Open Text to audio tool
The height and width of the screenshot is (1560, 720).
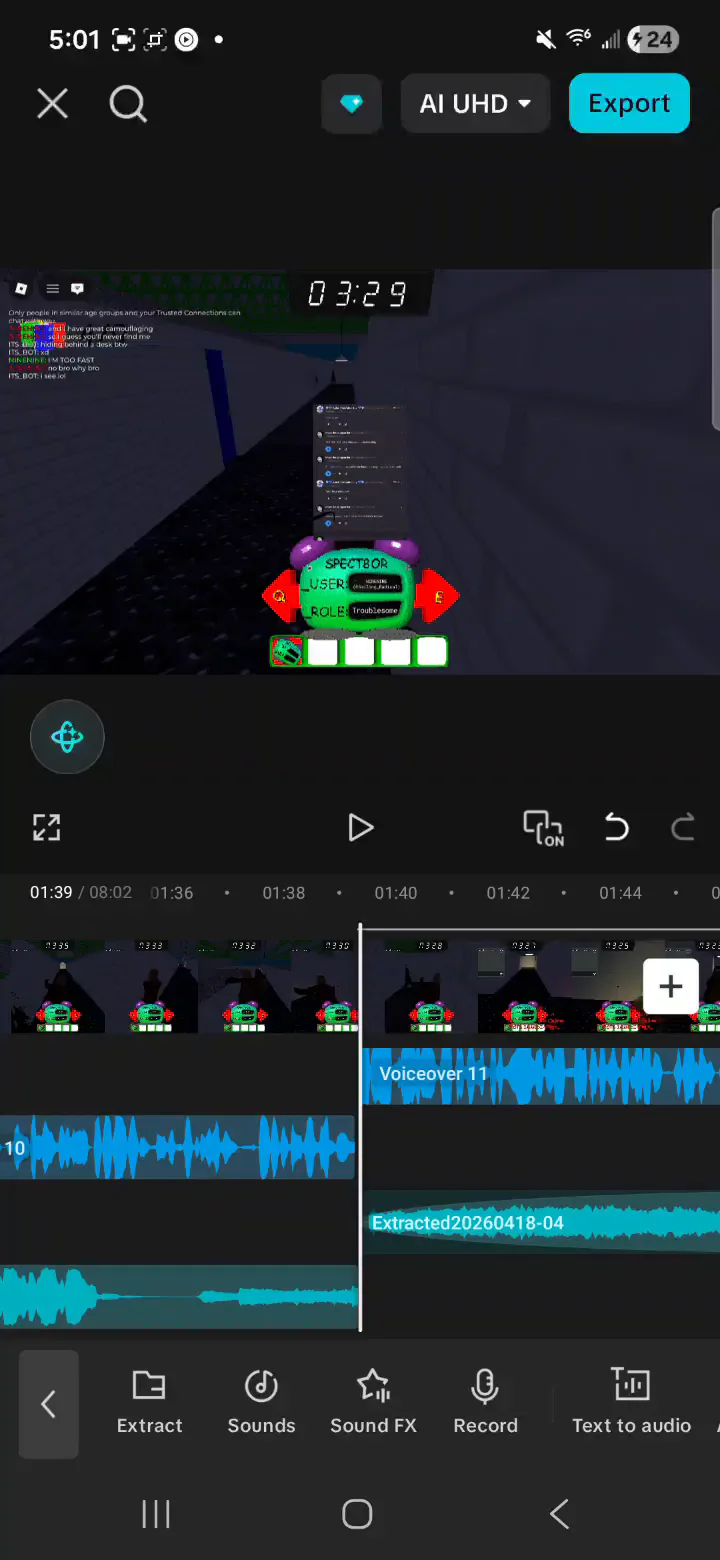click(631, 1402)
